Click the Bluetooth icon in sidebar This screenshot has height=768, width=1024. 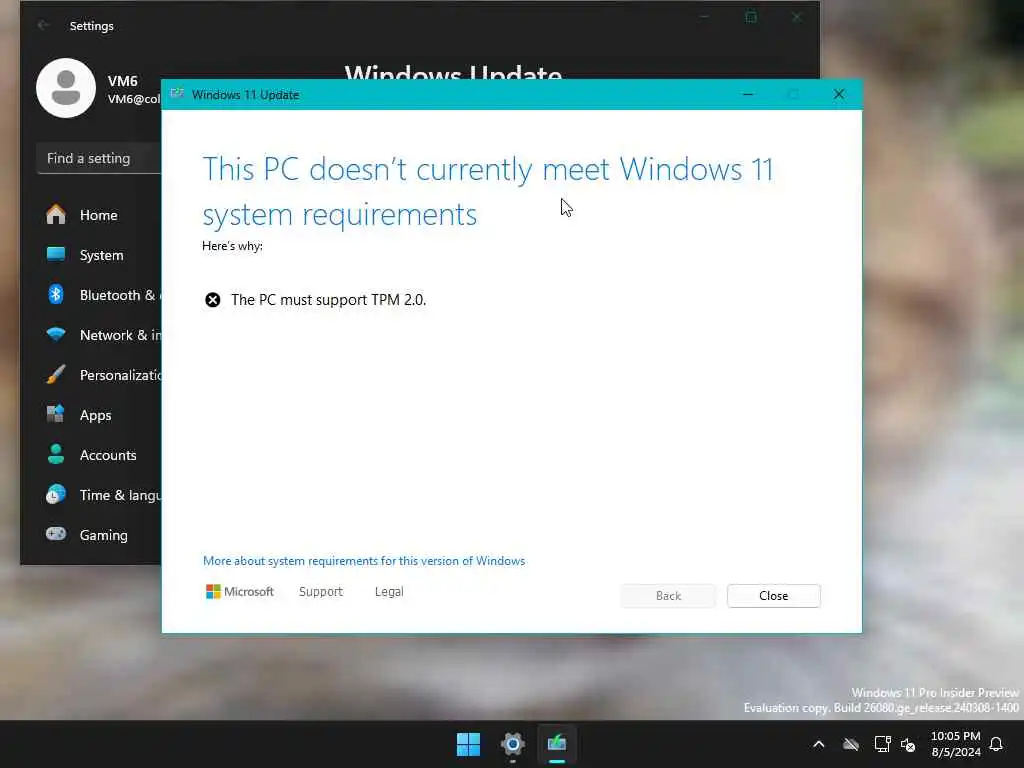pyautogui.click(x=56, y=295)
